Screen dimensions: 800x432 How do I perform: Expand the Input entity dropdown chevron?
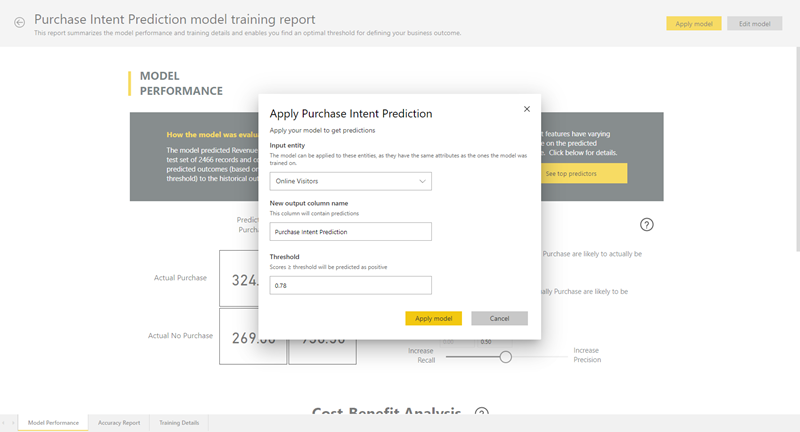pyautogui.click(x=423, y=181)
